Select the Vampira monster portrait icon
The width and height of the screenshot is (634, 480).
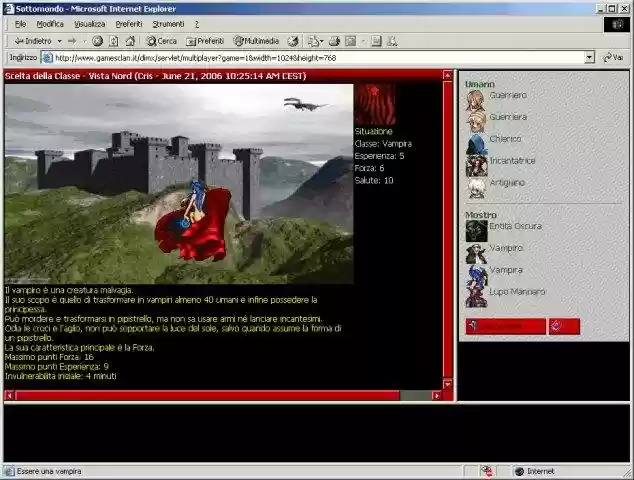point(476,275)
